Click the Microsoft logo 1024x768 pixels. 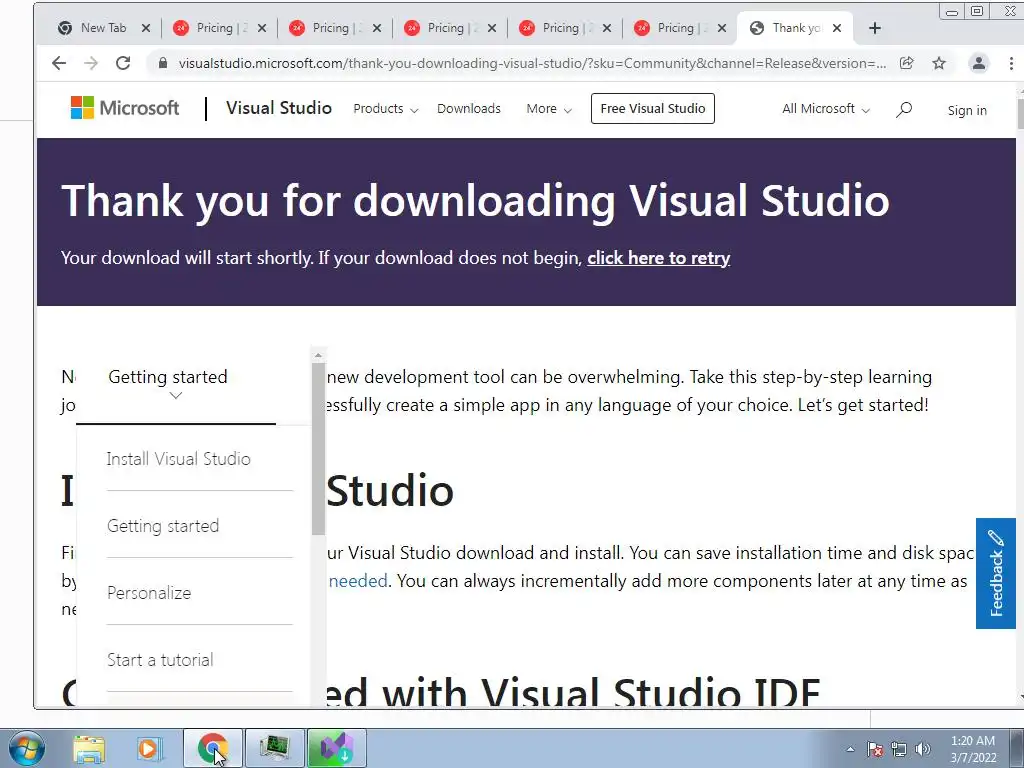[x=124, y=108]
